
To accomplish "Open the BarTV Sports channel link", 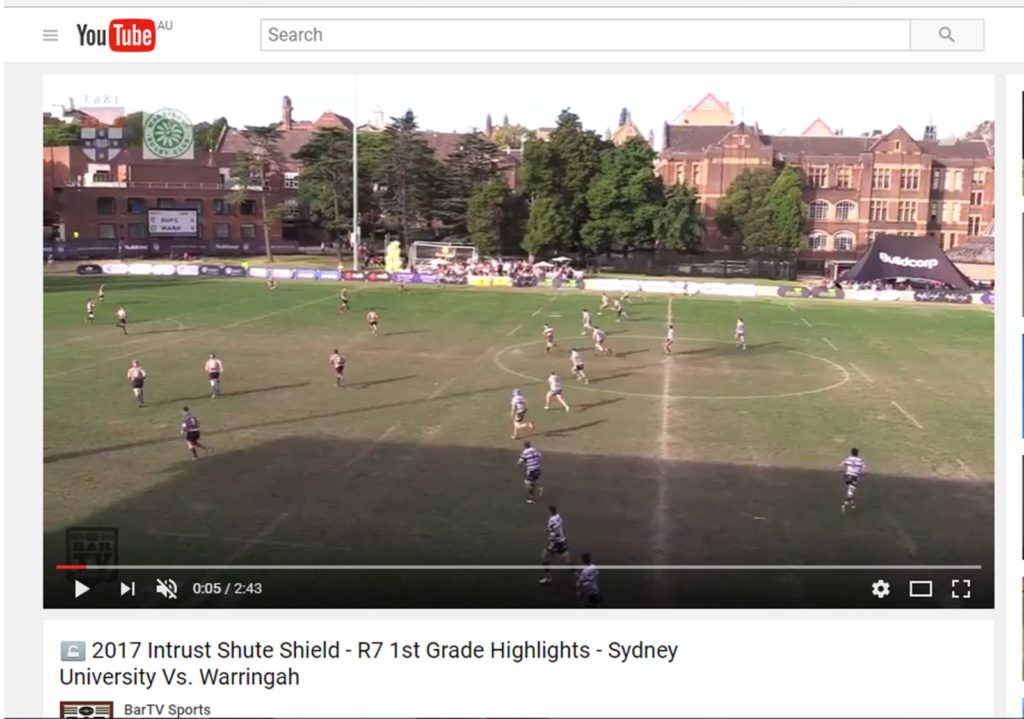I will tap(167, 710).
